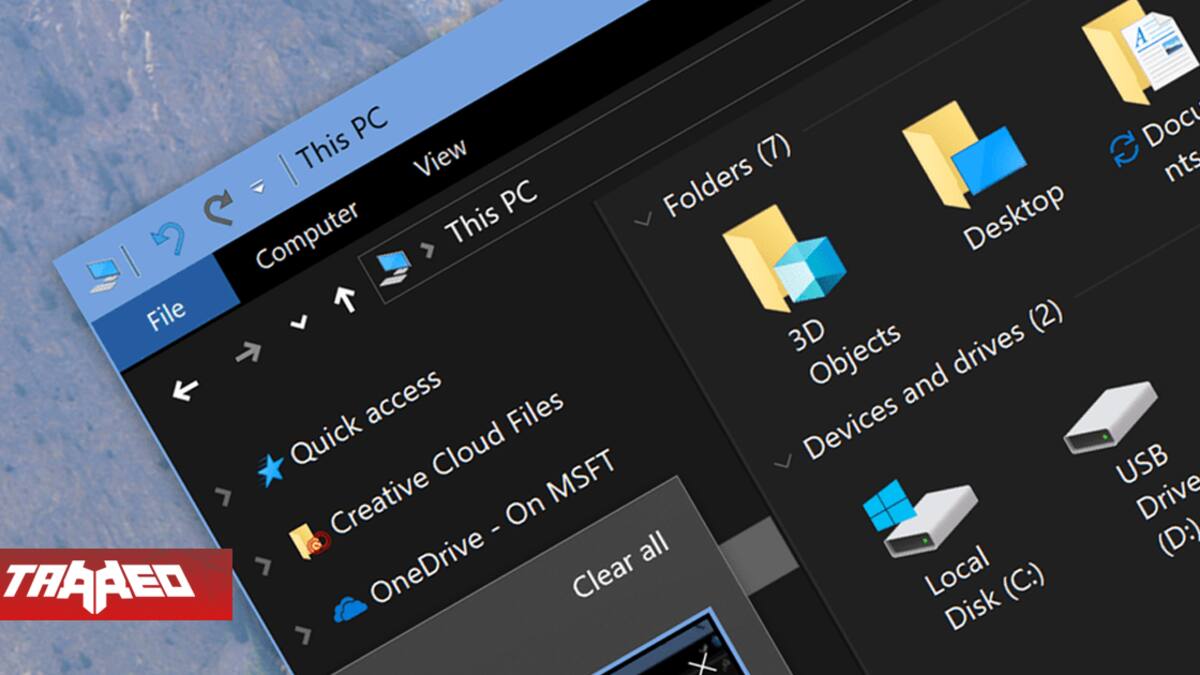Expand the Creative Cloud Files node

point(262,569)
